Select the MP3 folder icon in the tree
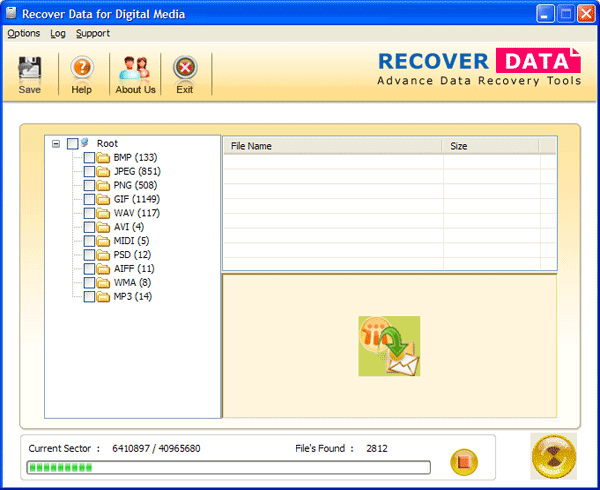Image resolution: width=600 pixels, height=490 pixels. tap(103, 297)
